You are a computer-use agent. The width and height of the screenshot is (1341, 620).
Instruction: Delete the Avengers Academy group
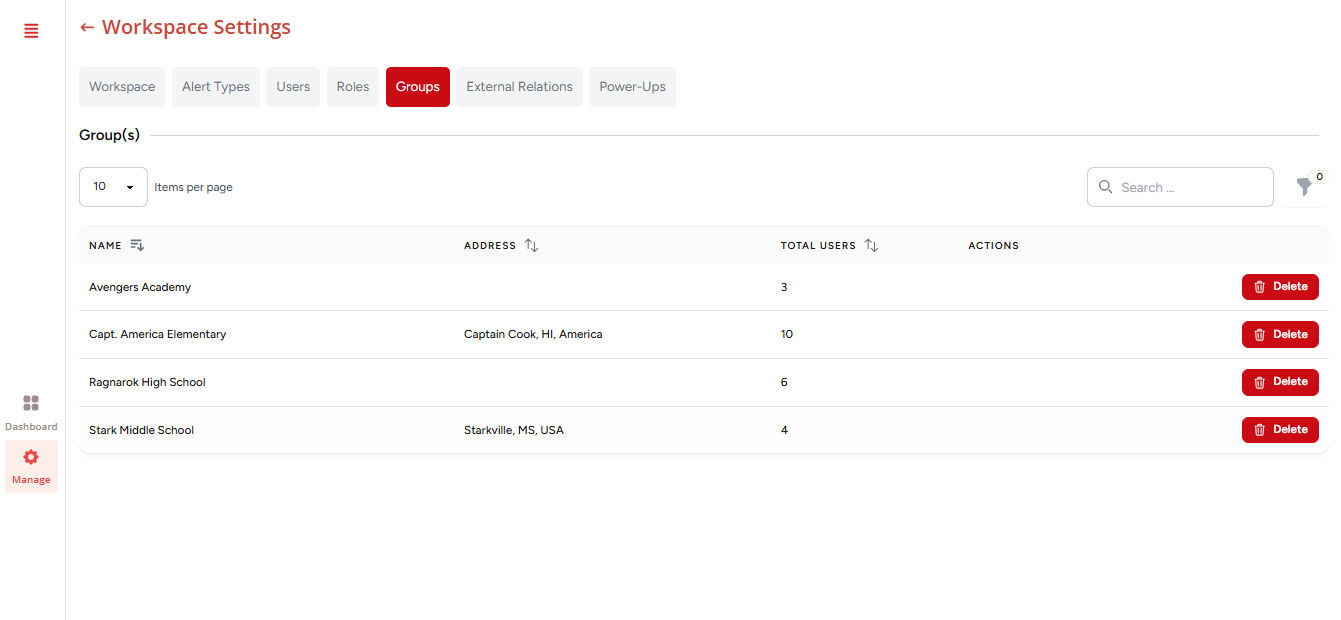pos(1279,287)
